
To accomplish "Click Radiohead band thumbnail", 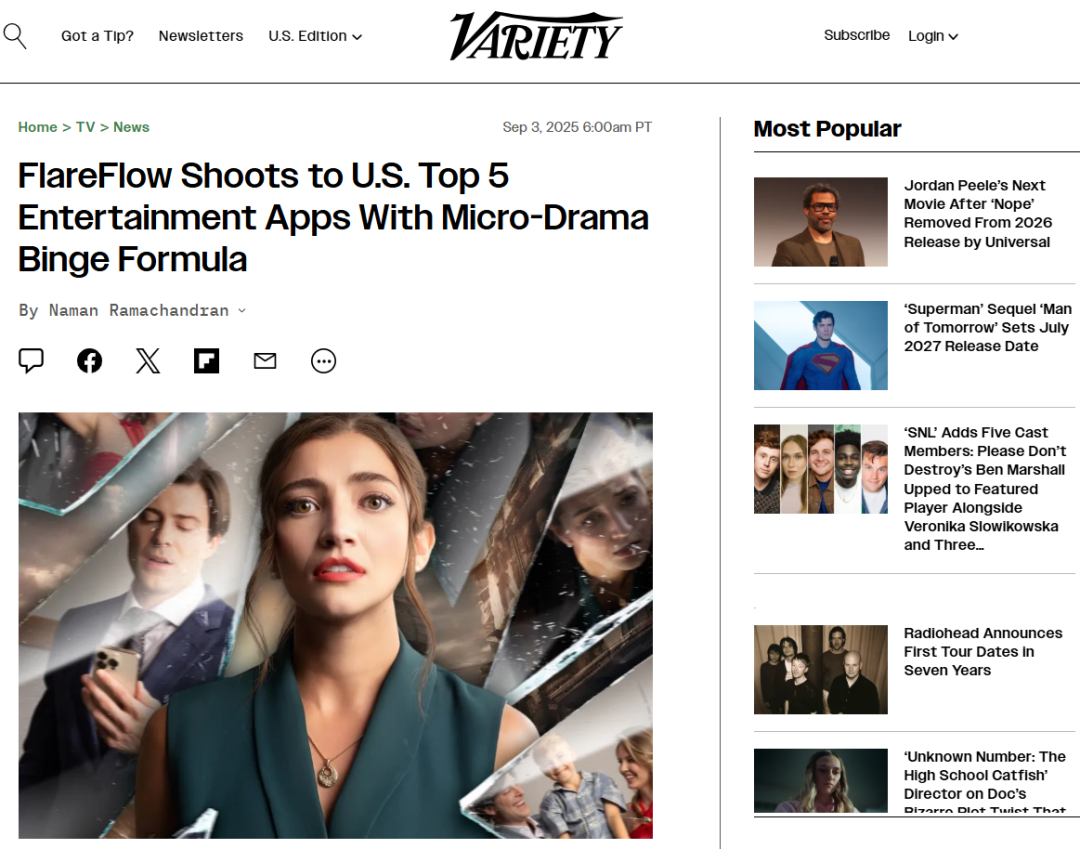I will (x=820, y=669).
